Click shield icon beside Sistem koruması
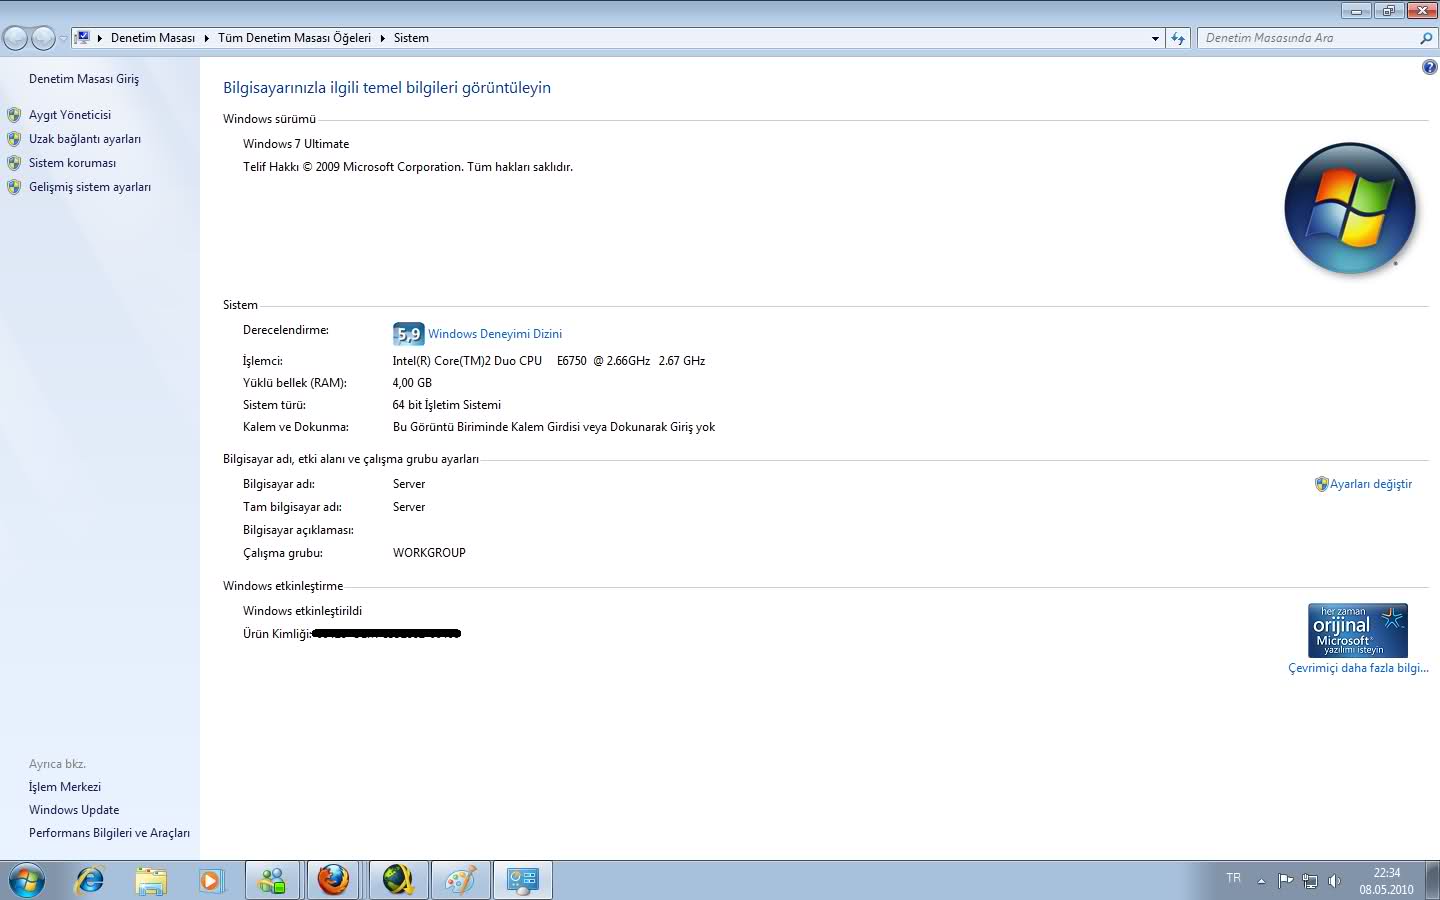1440x900 pixels. pos(14,163)
